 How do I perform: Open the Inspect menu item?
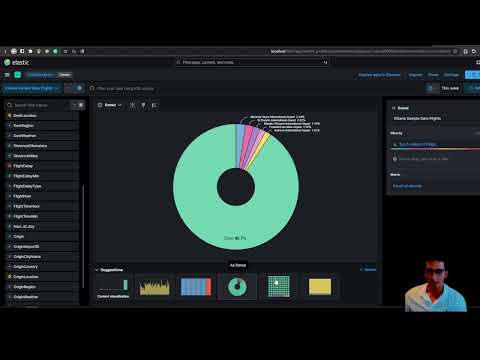coord(415,75)
